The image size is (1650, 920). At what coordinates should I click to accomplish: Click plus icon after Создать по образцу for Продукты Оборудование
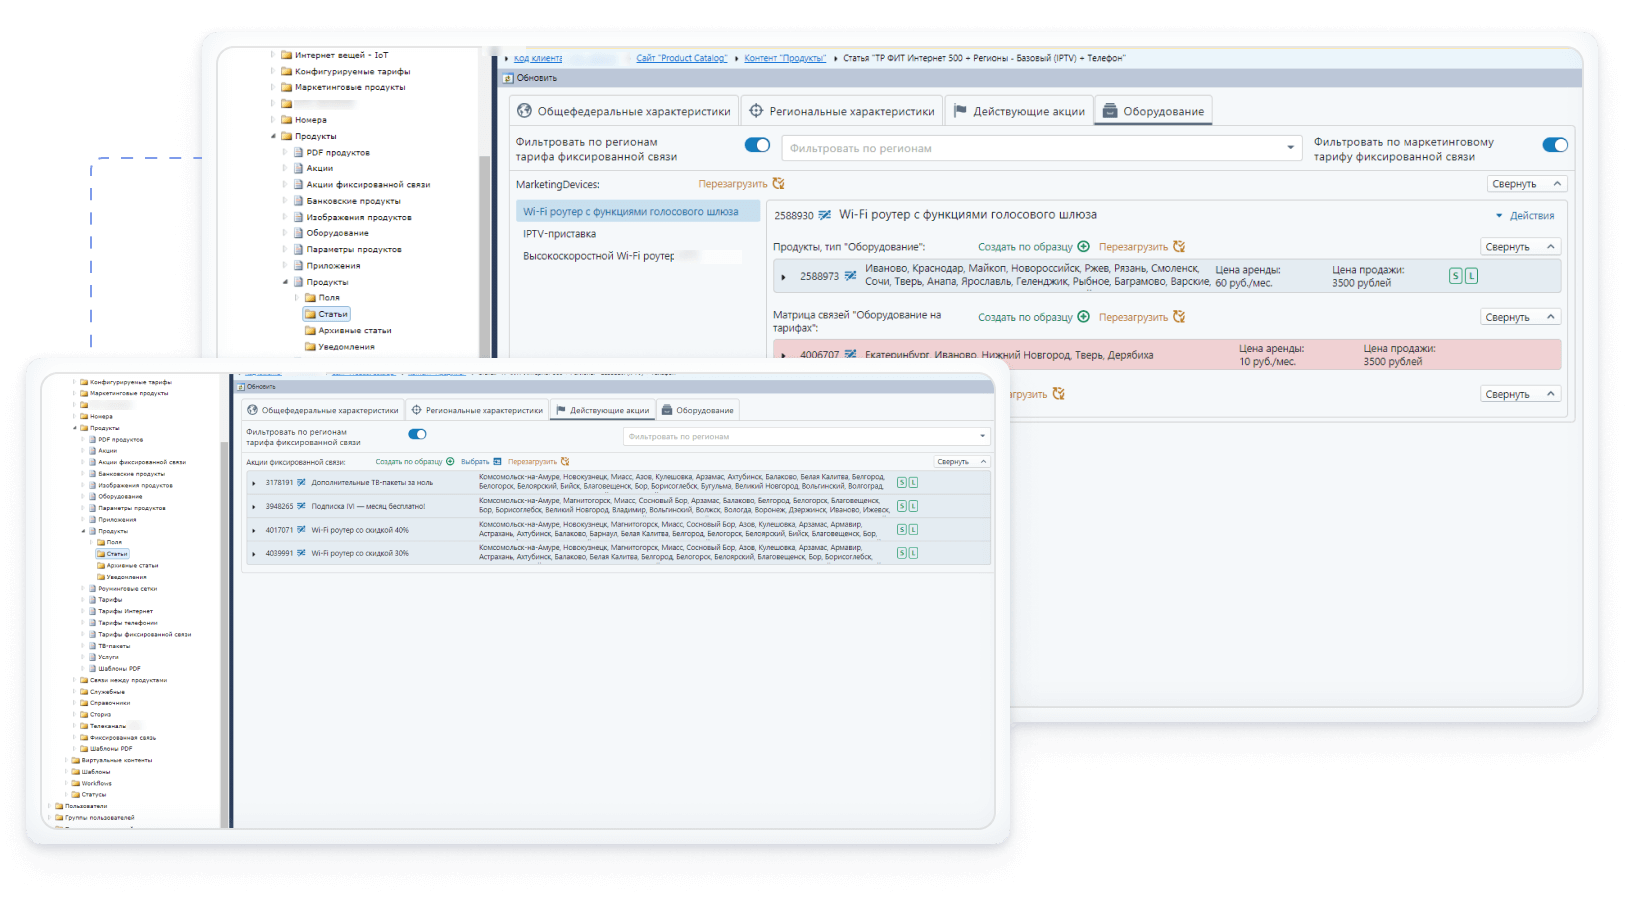point(1083,247)
